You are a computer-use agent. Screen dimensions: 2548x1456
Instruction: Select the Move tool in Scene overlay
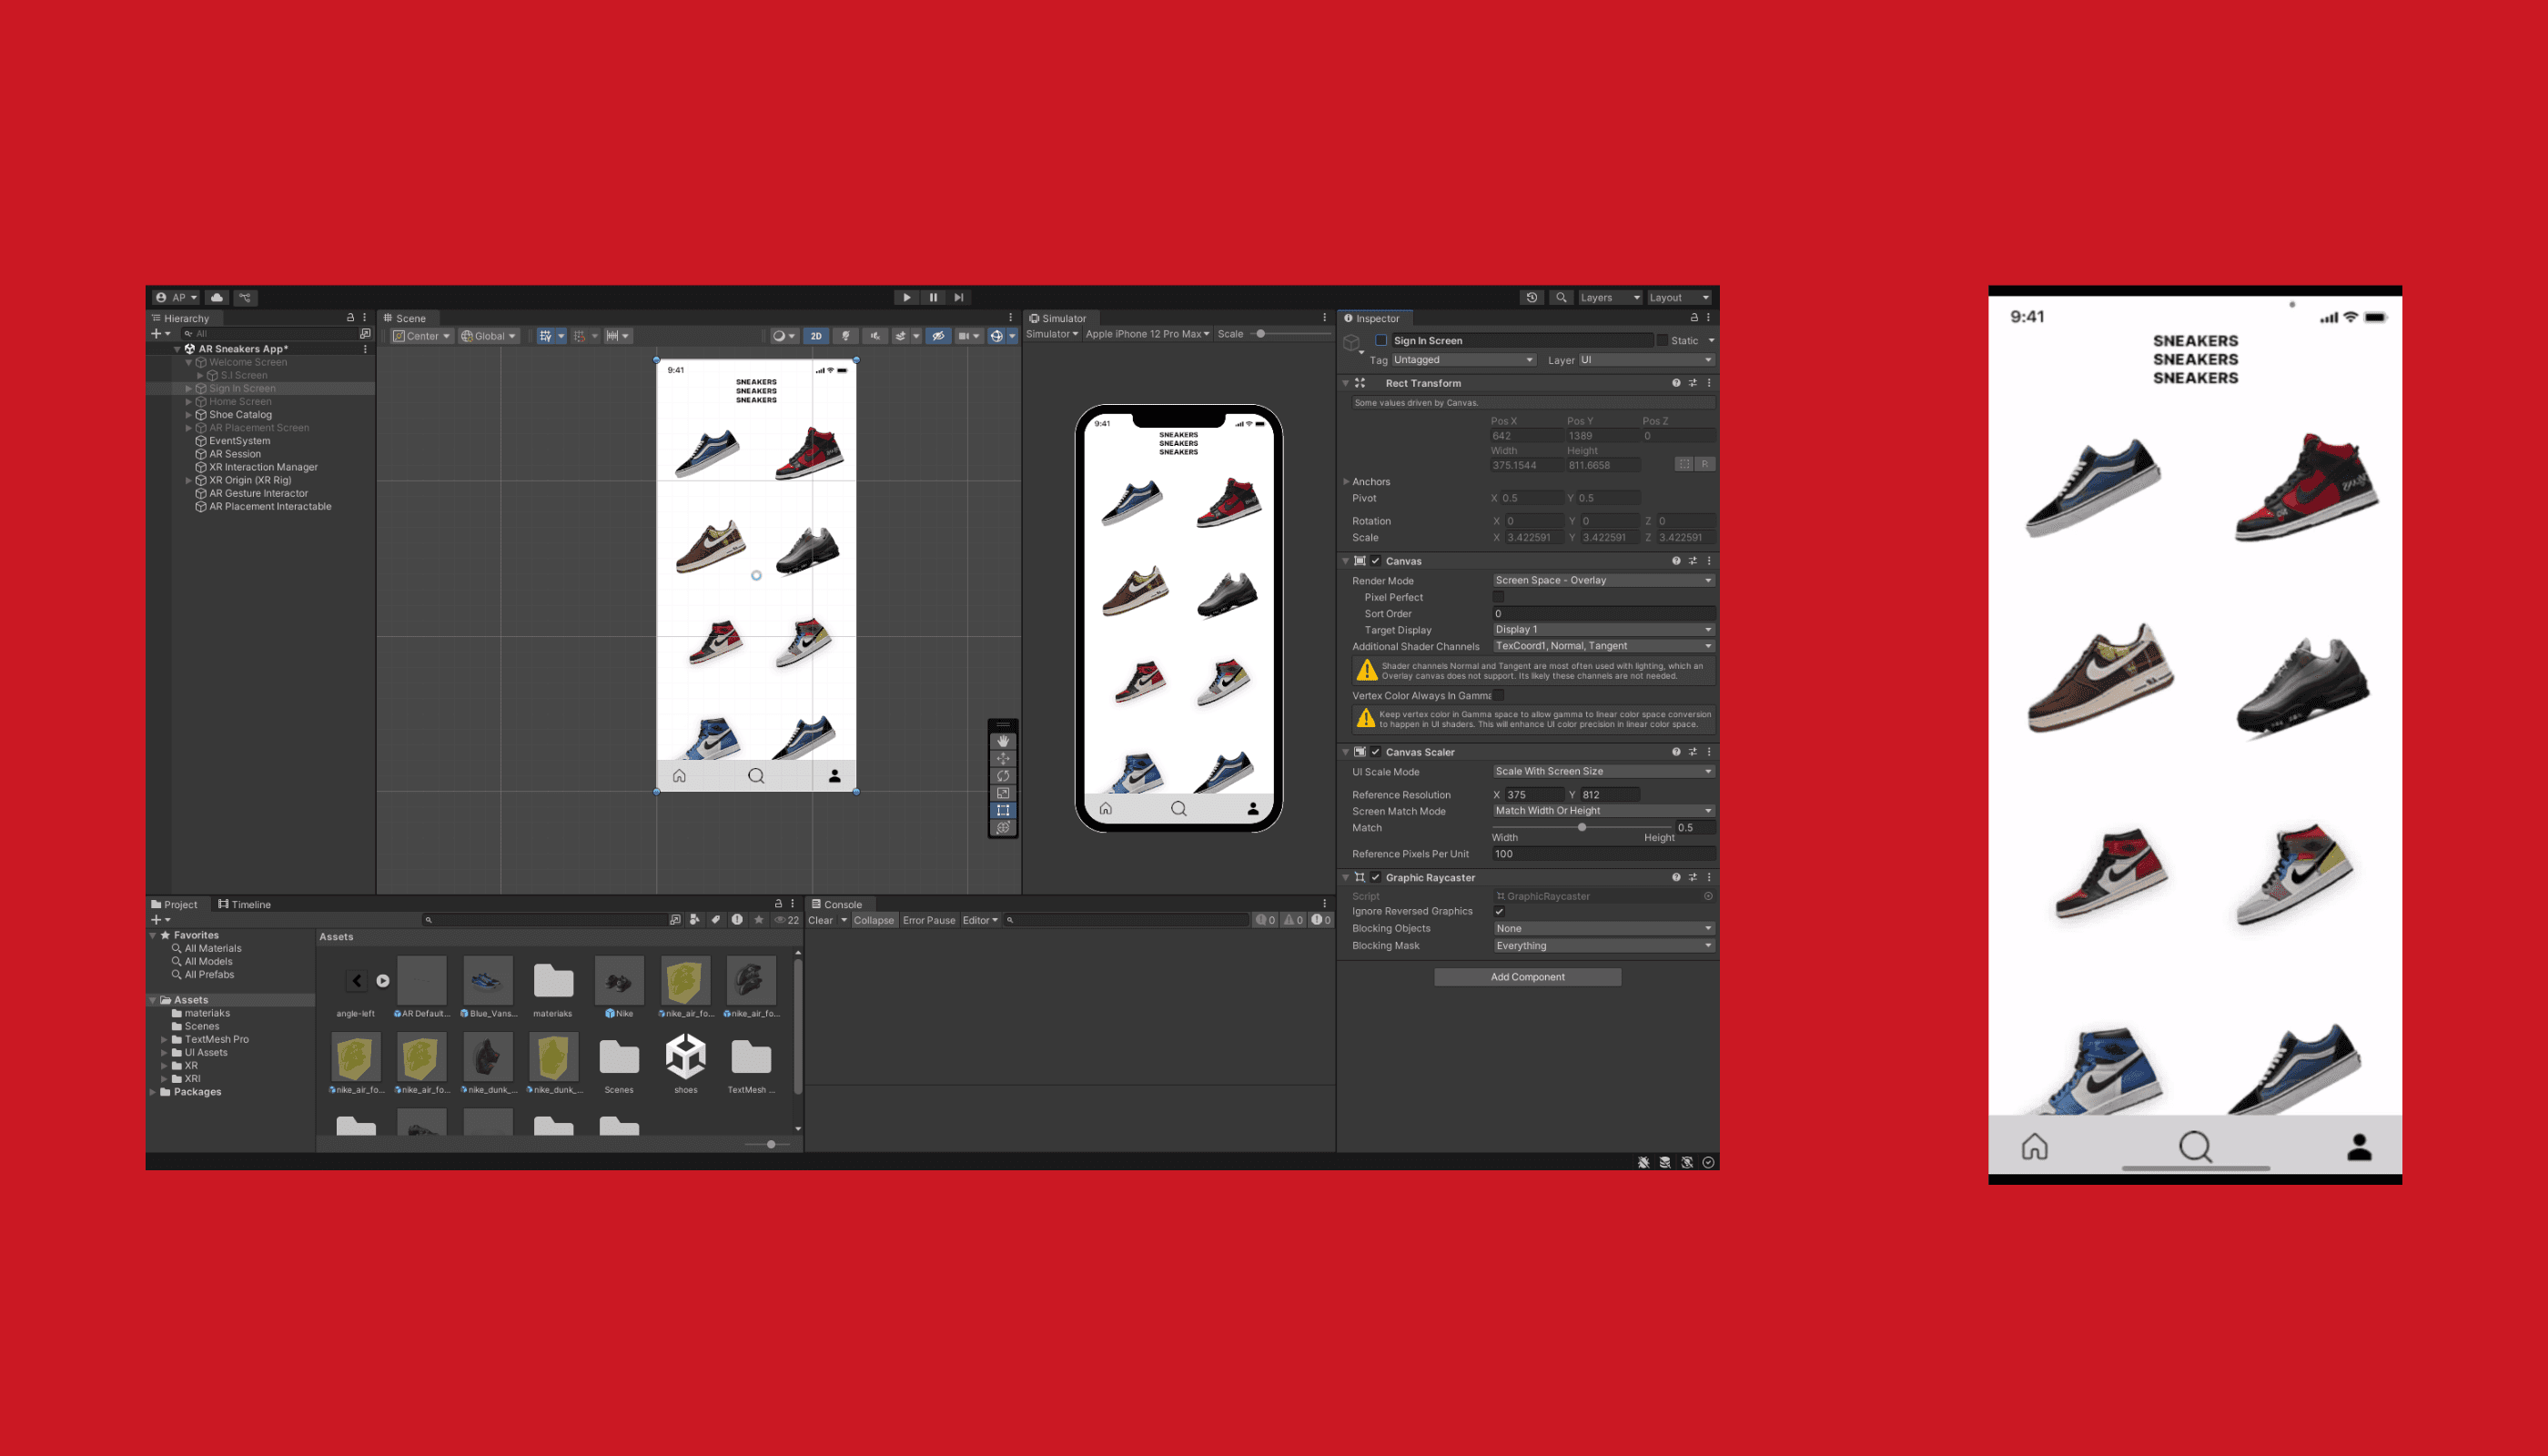[x=1003, y=759]
